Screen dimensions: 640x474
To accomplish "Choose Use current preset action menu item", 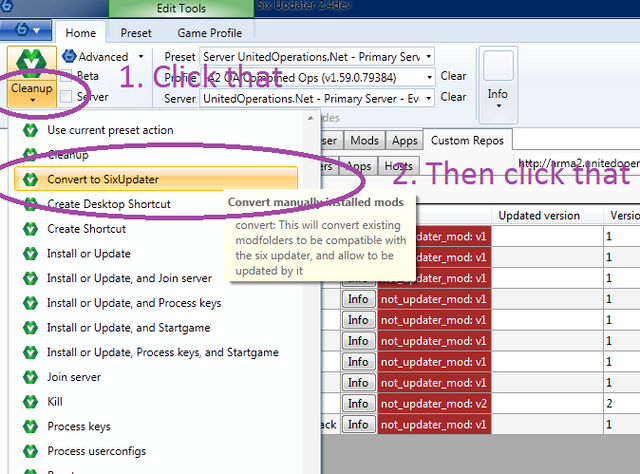I will (x=156, y=130).
